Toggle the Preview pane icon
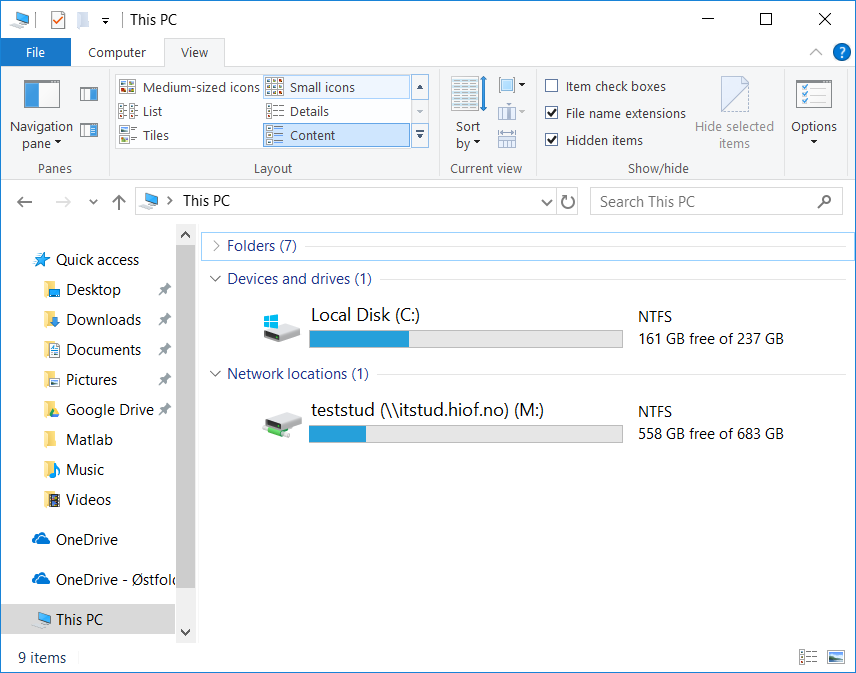 point(89,94)
